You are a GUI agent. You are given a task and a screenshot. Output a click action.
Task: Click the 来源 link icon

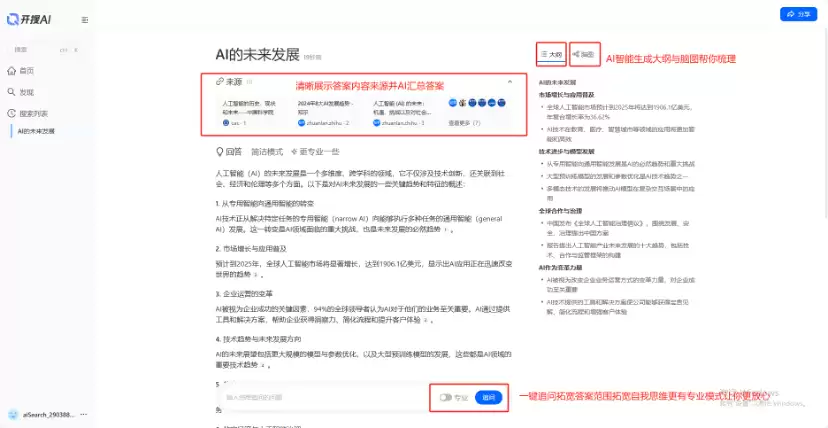[x=220, y=82]
